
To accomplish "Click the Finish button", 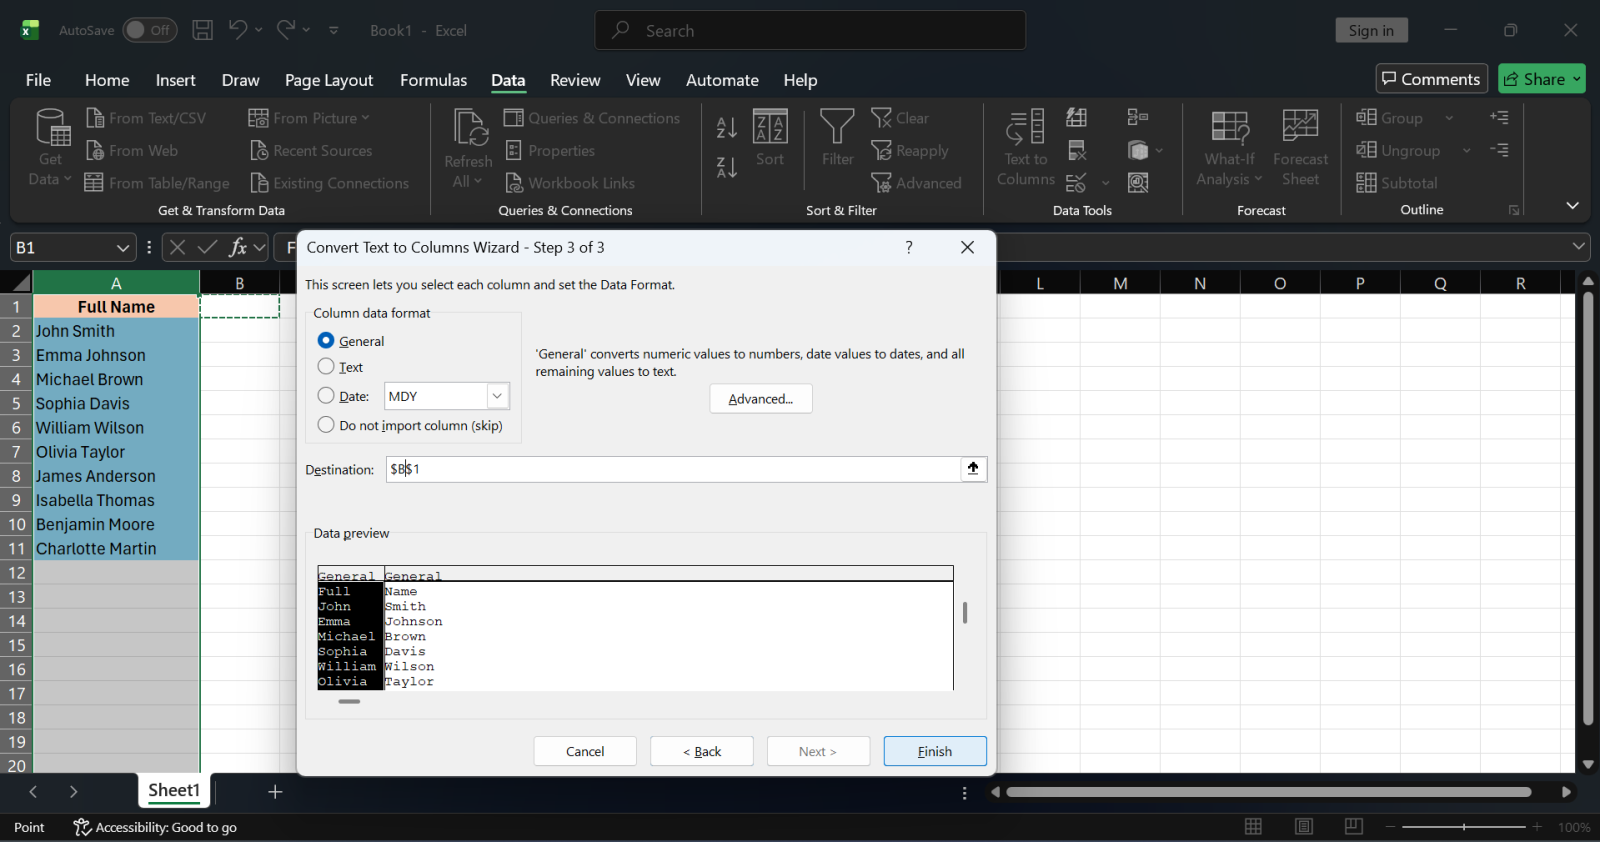I will click(x=935, y=751).
